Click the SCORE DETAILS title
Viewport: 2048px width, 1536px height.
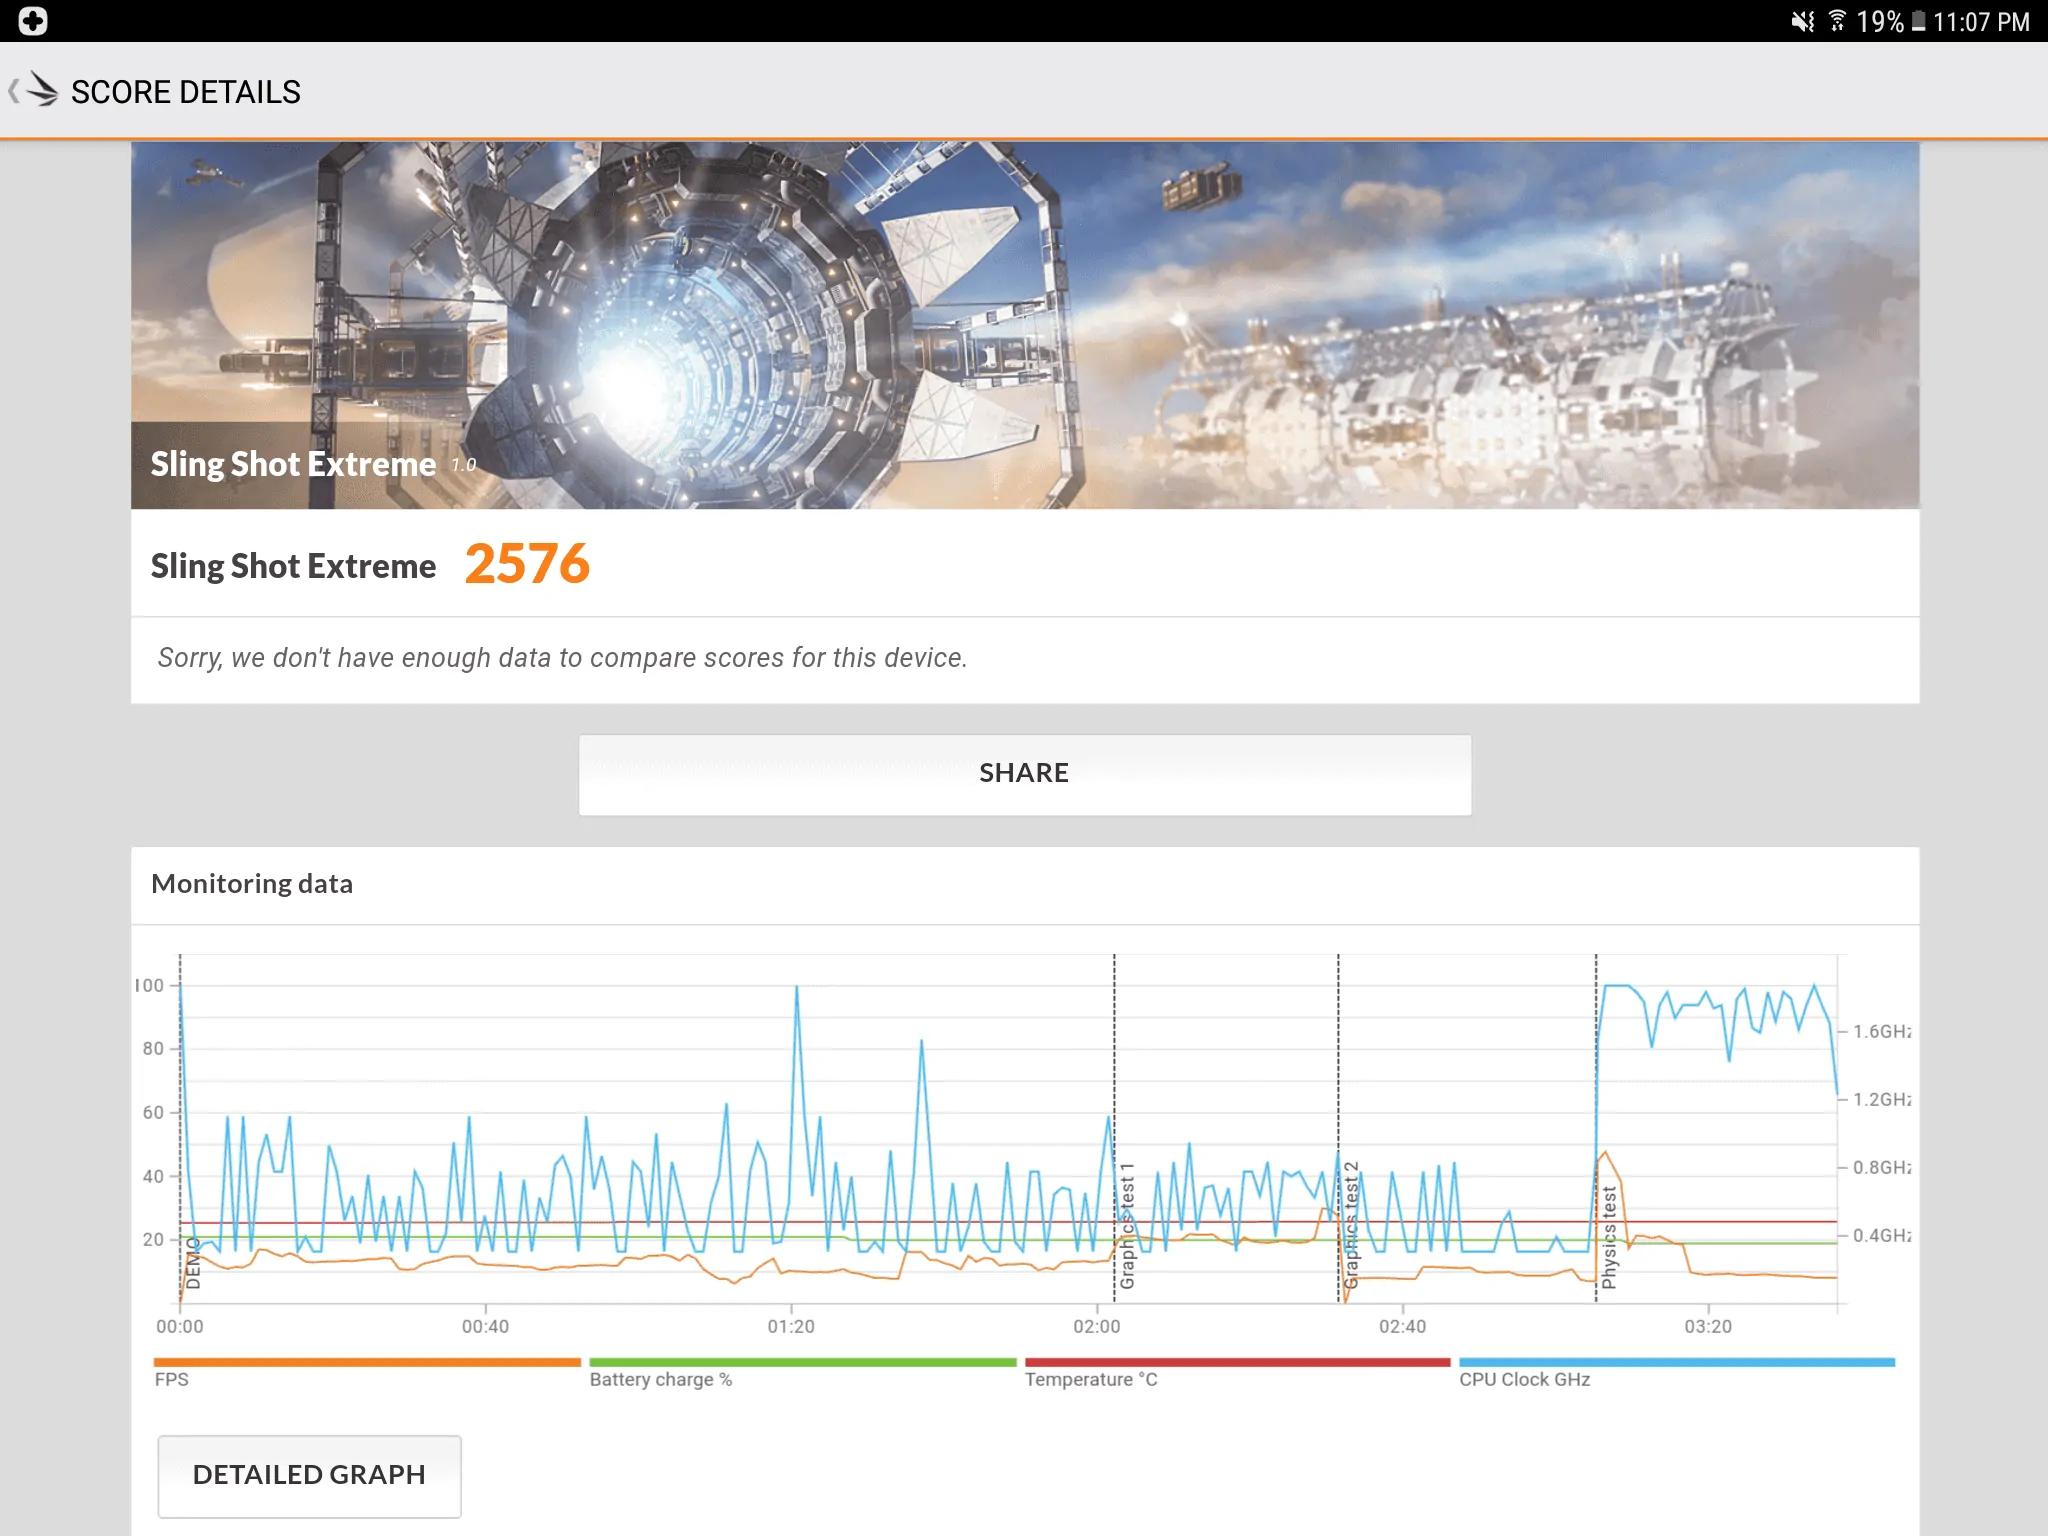point(186,92)
